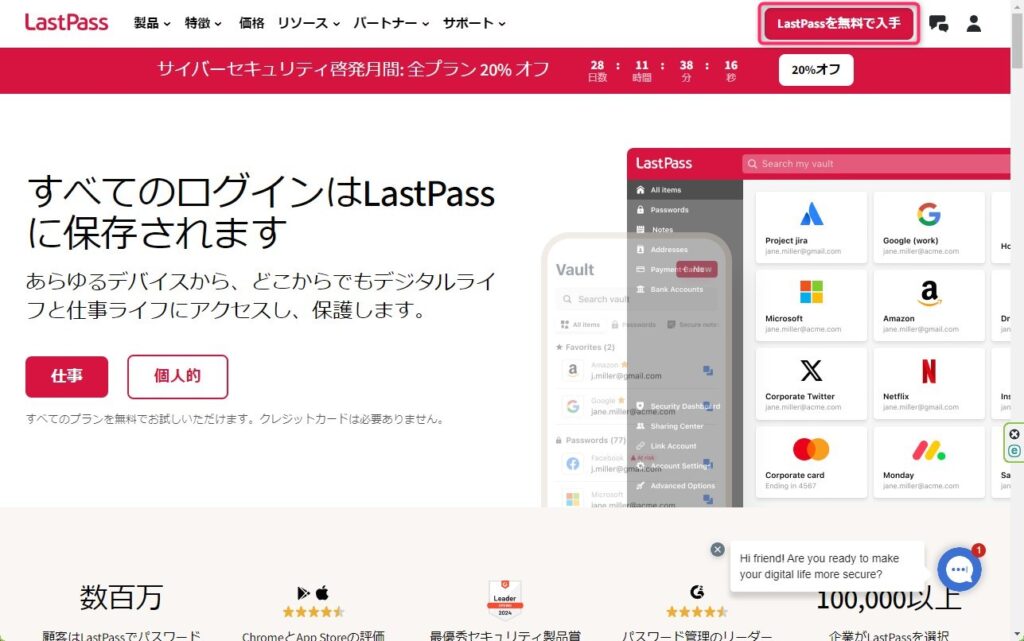Open the chat contact icon in the header
Image resolution: width=1024 pixels, height=641 pixels.
point(938,24)
